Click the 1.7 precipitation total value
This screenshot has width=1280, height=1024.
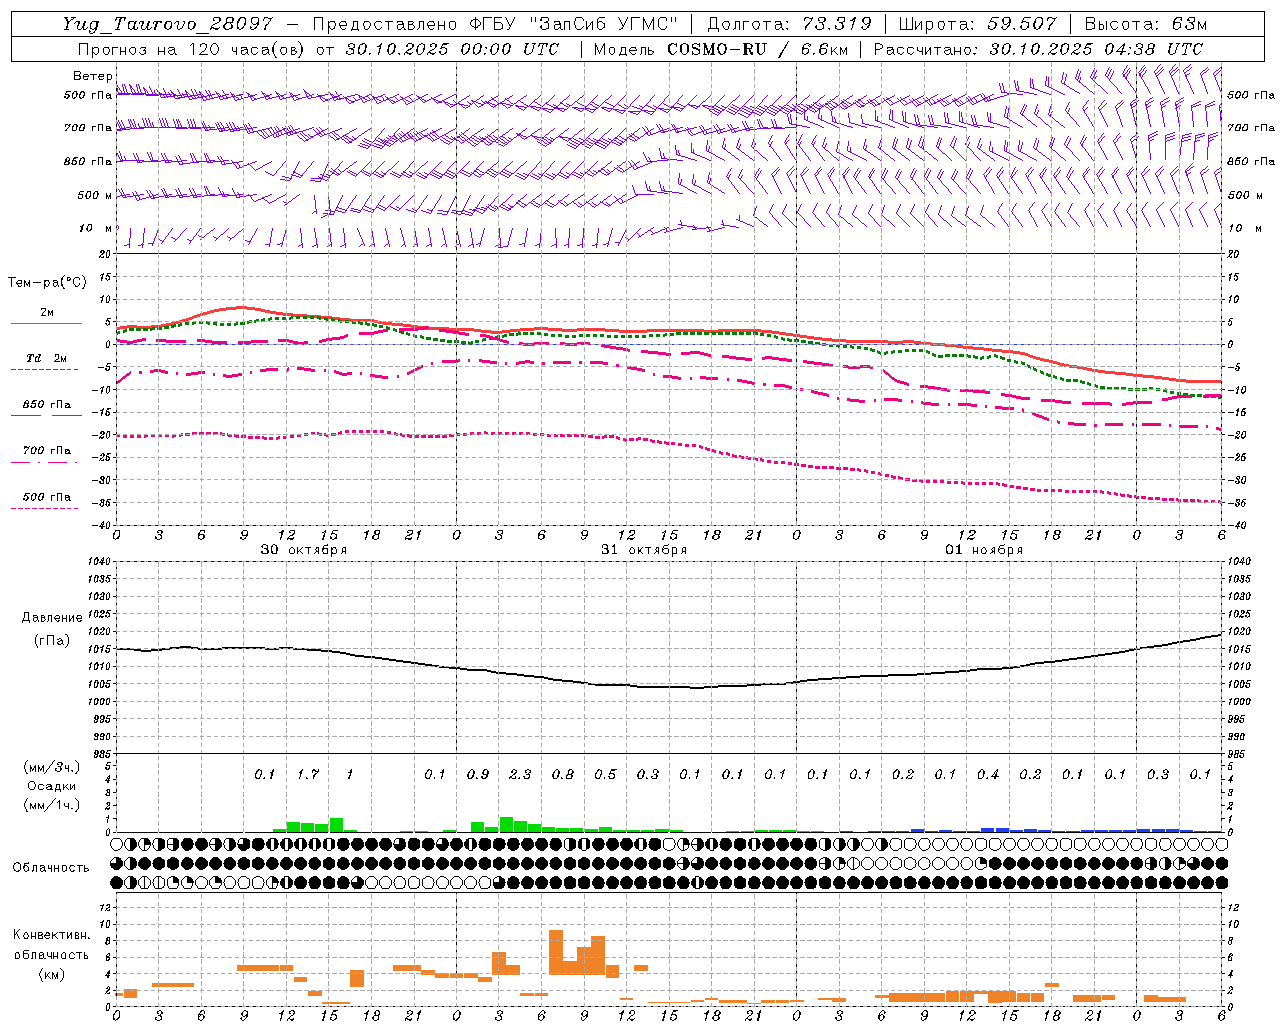click(x=308, y=775)
